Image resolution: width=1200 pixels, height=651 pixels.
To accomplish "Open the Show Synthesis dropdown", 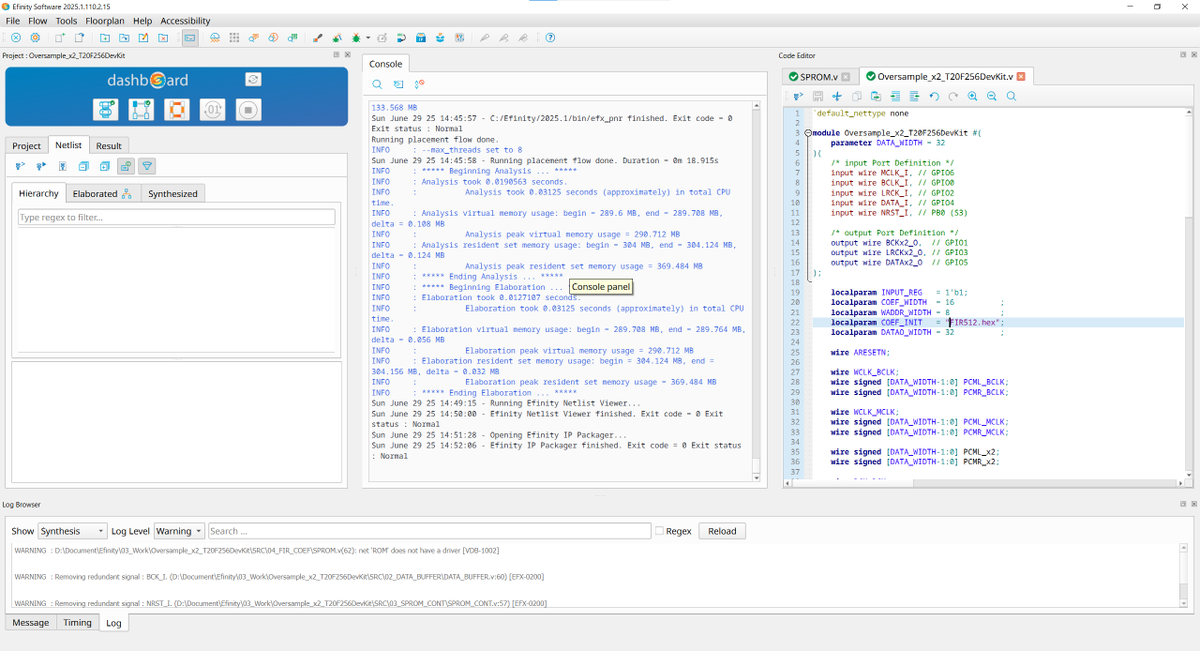I will click(72, 531).
